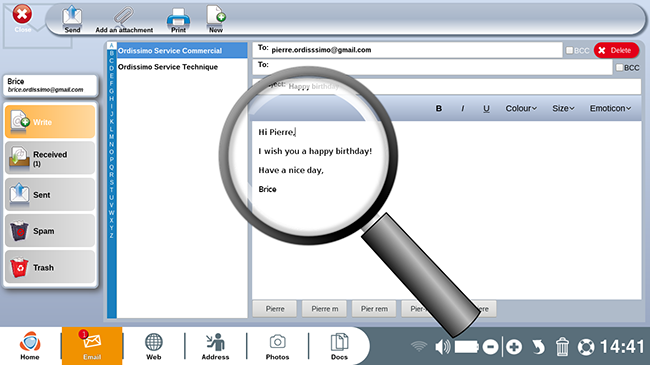Image resolution: width=650 pixels, height=365 pixels.
Task: Open the Received mailbox
Action: 50,158
